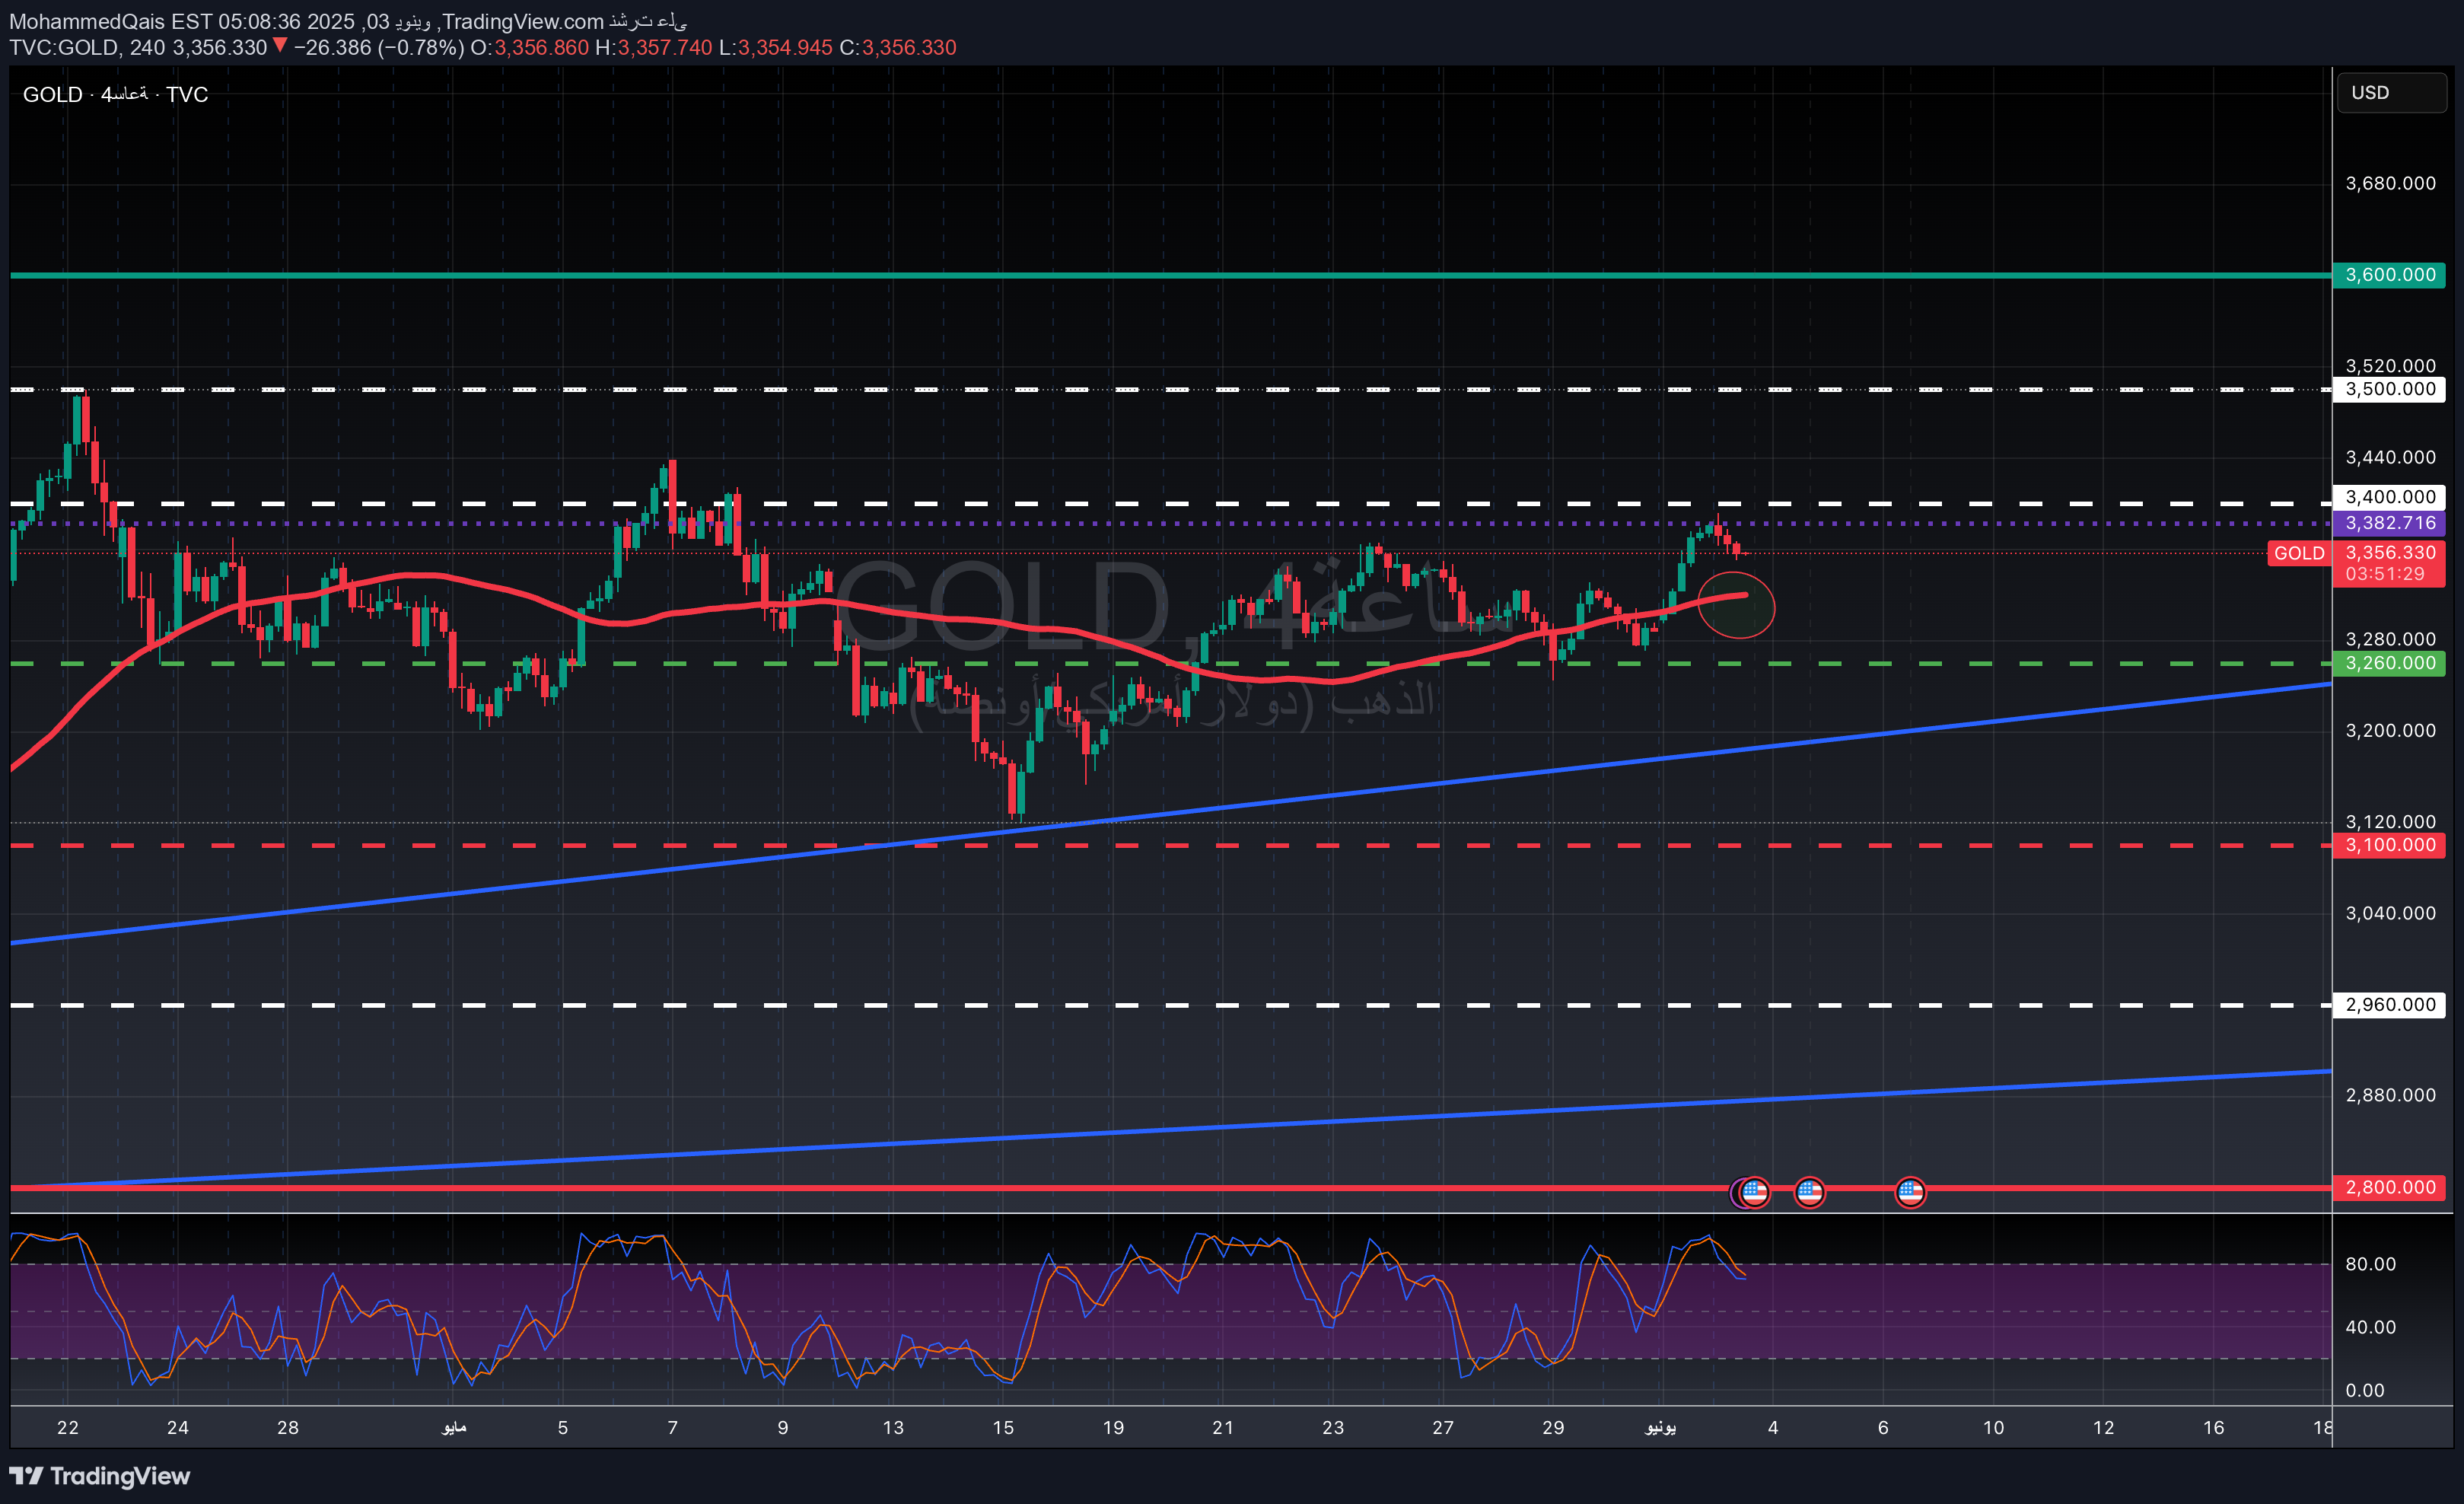Image resolution: width=2464 pixels, height=1504 pixels.
Task: Click the 3,500.000 white price label
Action: [x=2389, y=389]
